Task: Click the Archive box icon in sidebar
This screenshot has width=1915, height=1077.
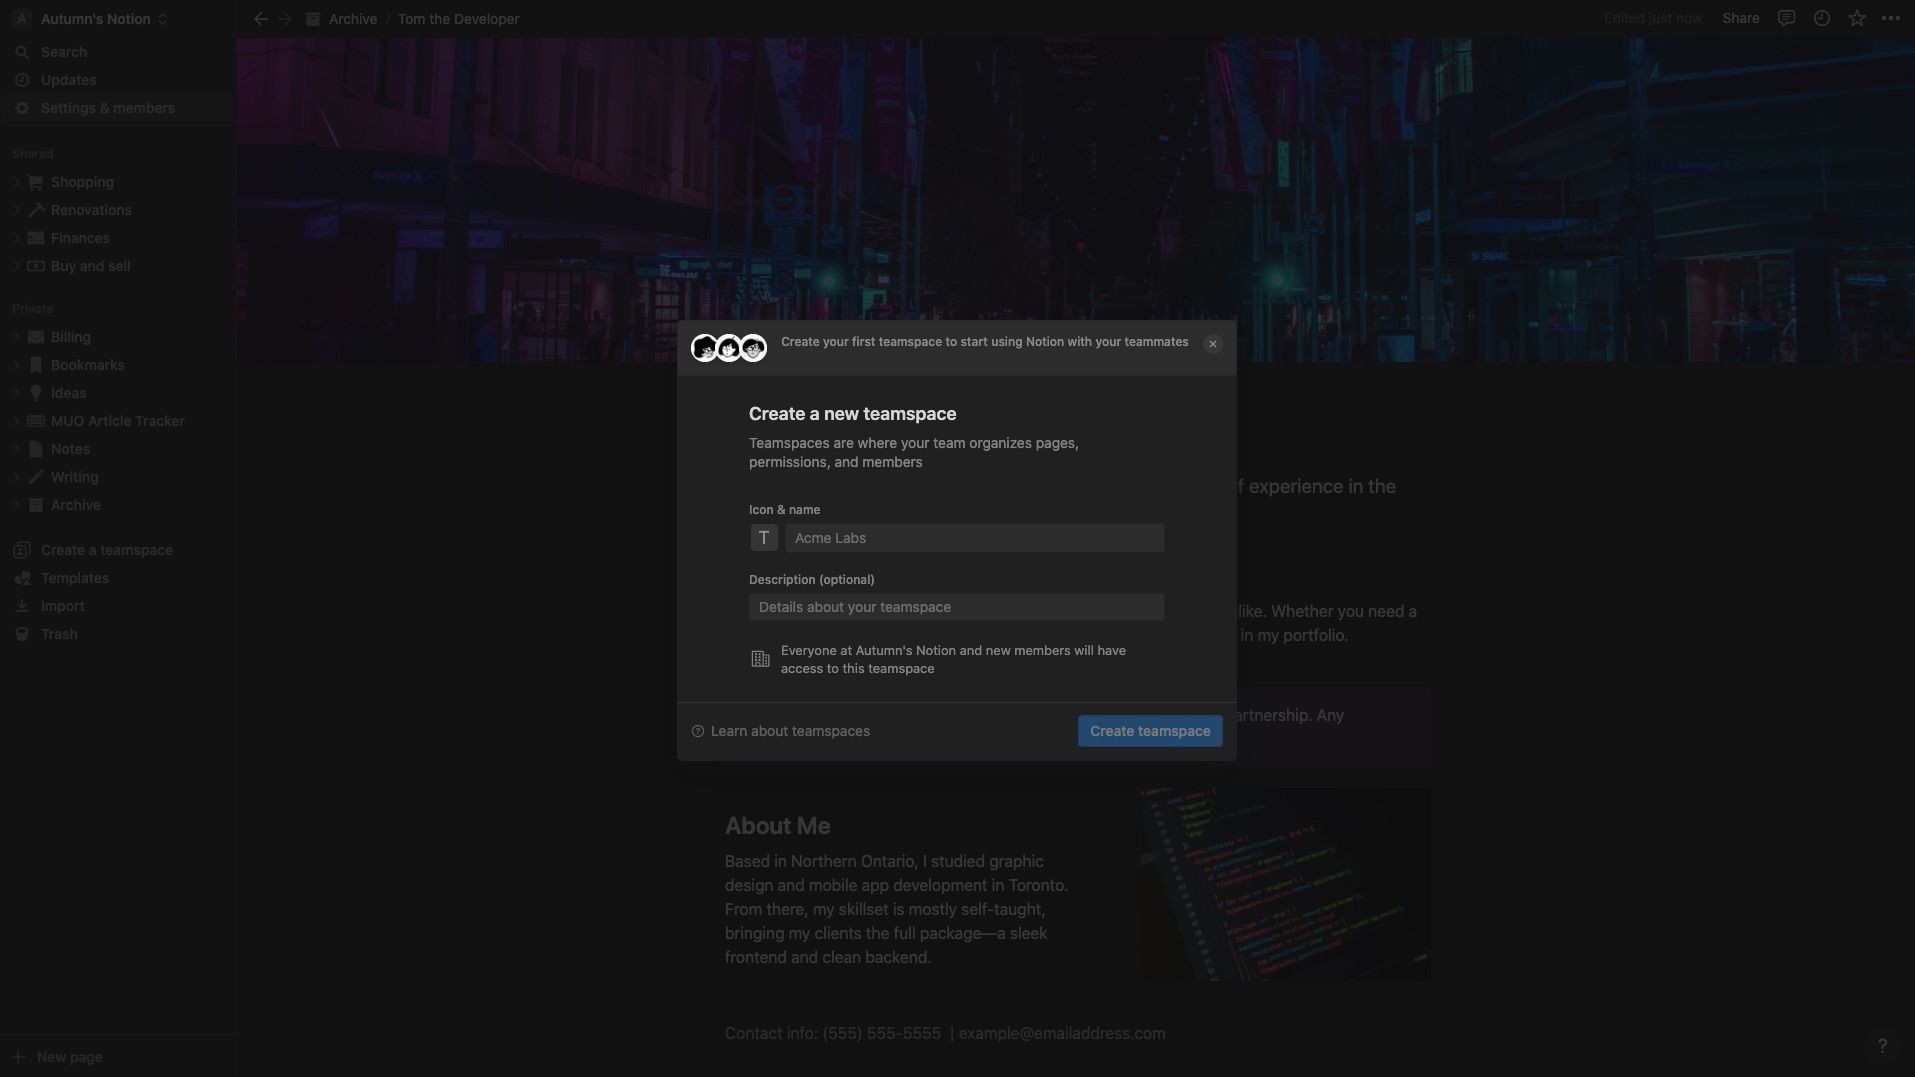Action: coord(36,505)
